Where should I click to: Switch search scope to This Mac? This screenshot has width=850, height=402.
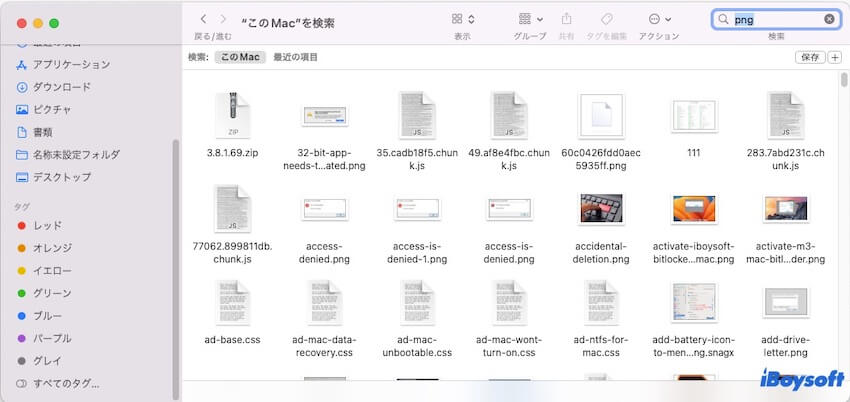pyautogui.click(x=239, y=57)
